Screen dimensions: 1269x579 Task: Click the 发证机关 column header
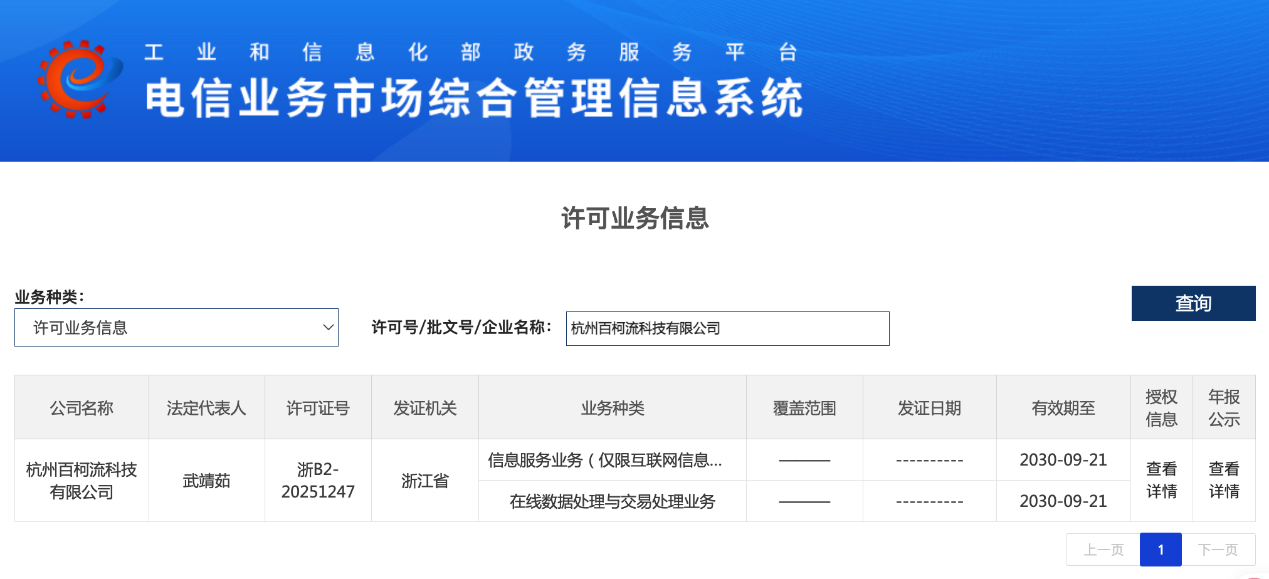pyautogui.click(x=425, y=408)
